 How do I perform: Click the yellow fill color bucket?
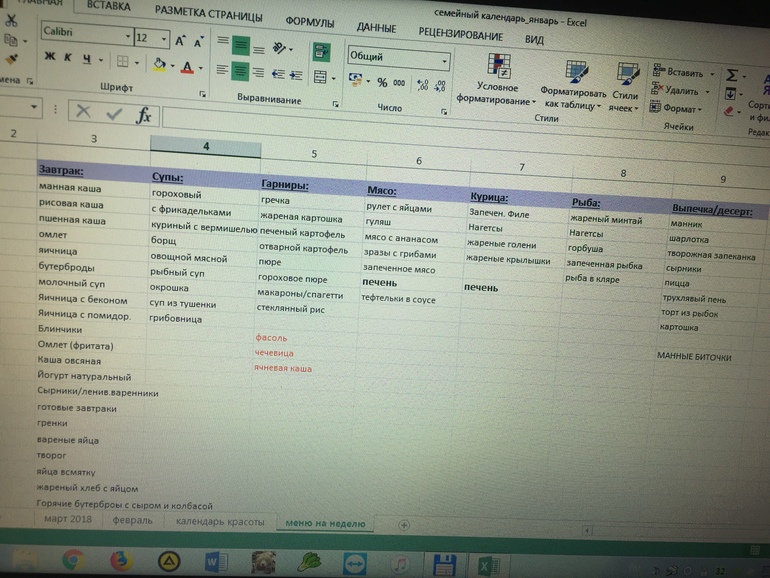point(158,64)
